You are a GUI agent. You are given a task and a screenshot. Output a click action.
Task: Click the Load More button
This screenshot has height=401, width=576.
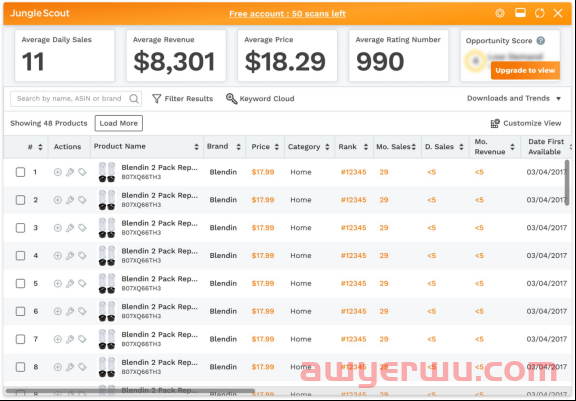tap(119, 123)
